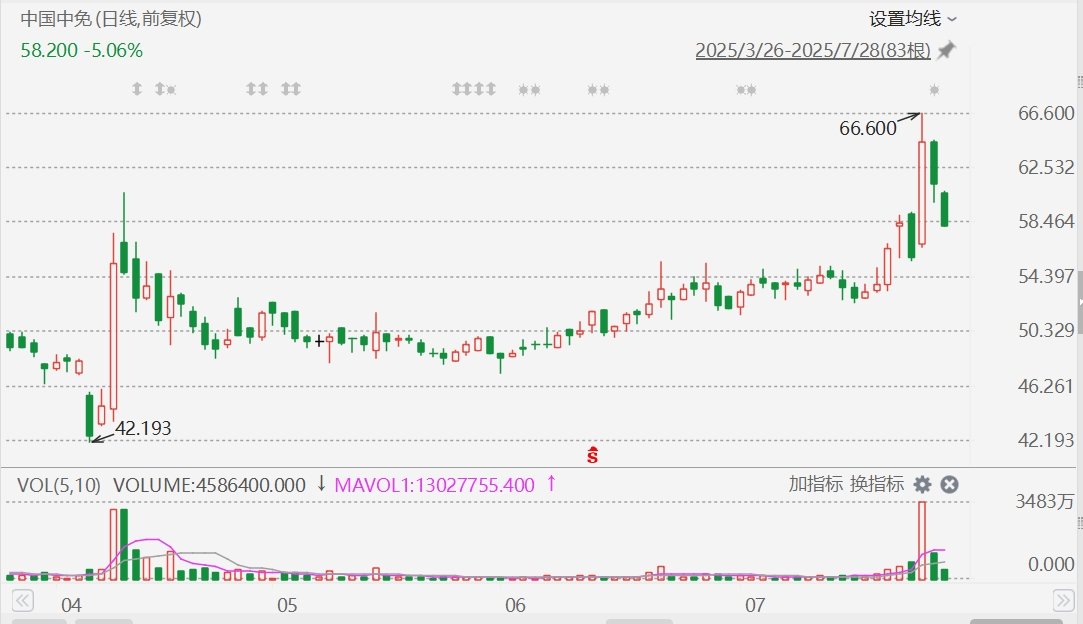Click the 58.200 -5.06% price readout

[x=82, y=50]
